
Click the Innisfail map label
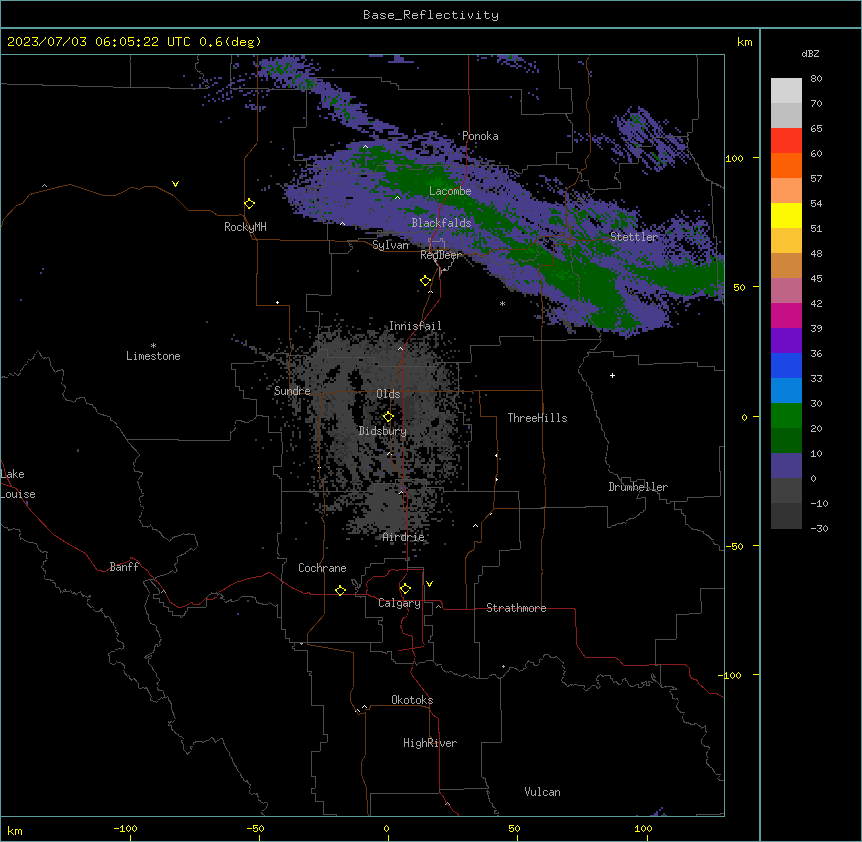(x=415, y=326)
